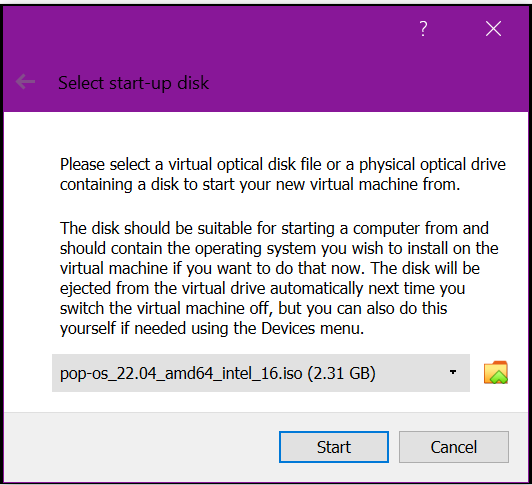This screenshot has height=485, width=532.
Task: Go back using the left arrow icon
Action: pos(25,82)
